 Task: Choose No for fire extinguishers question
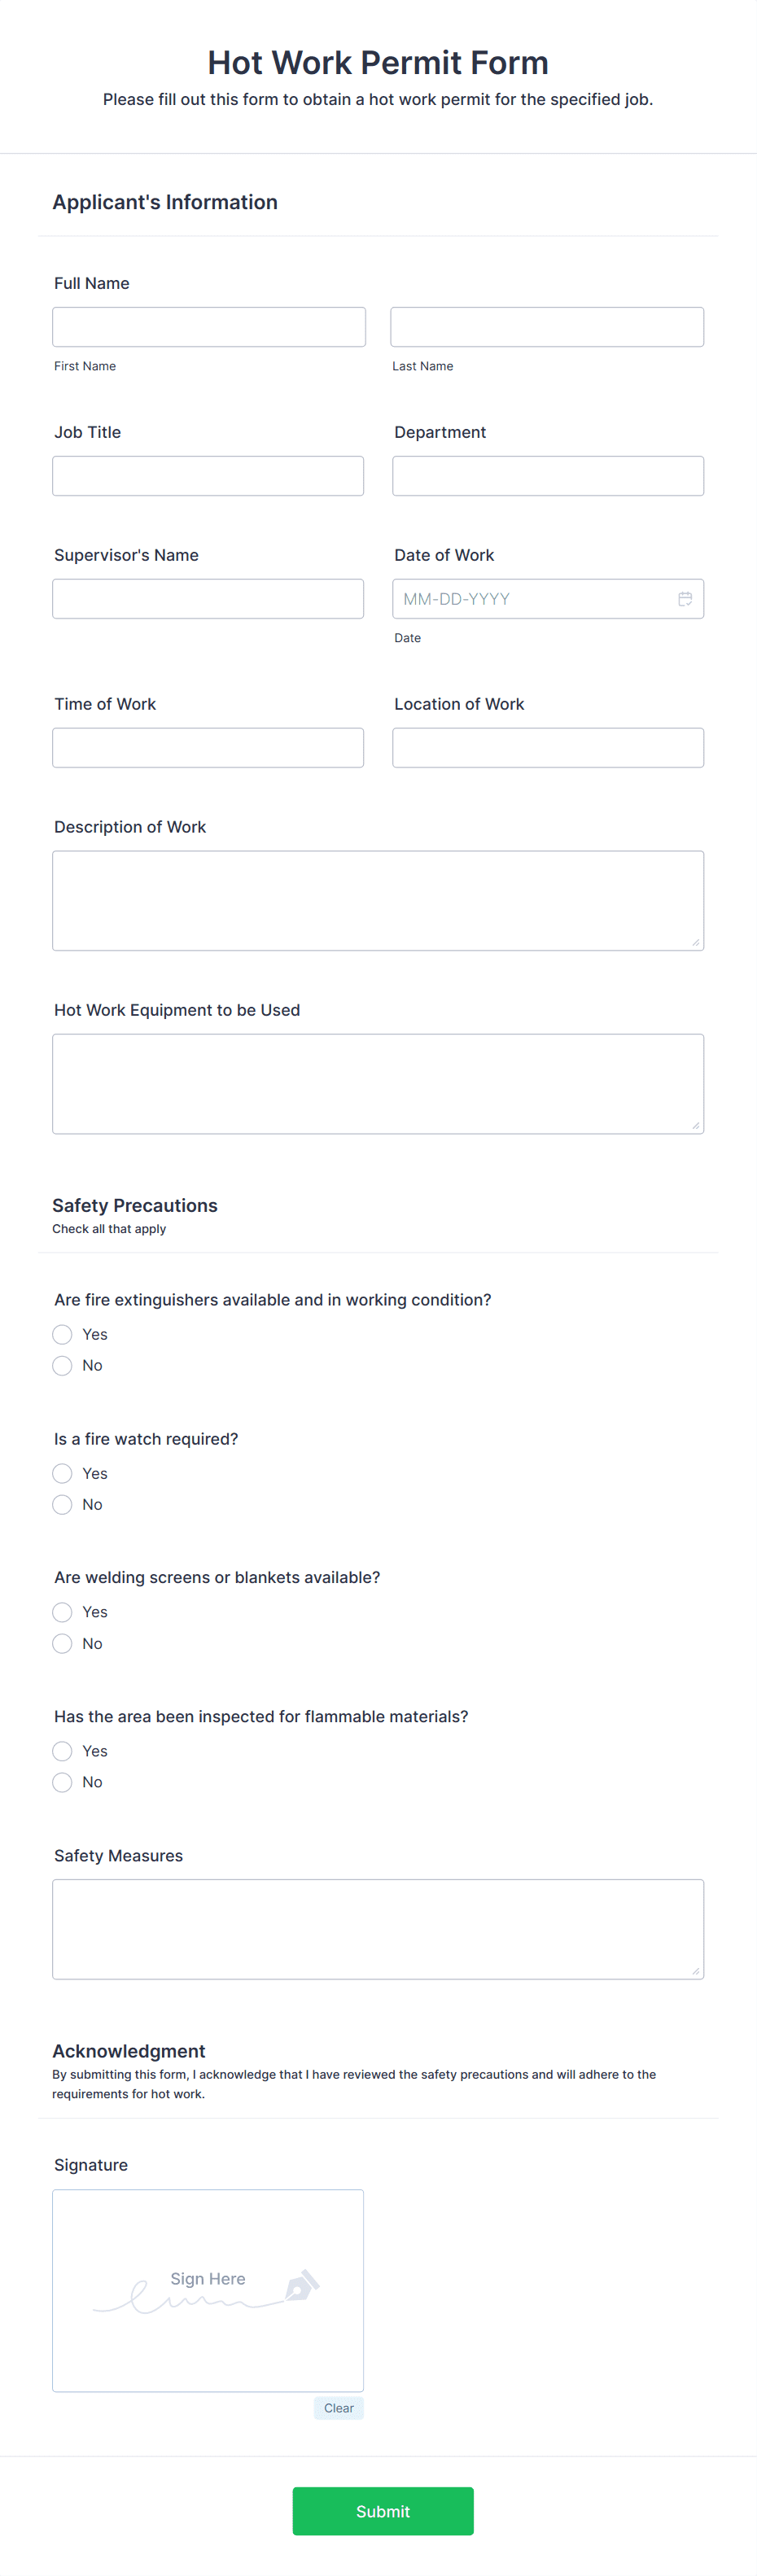[x=62, y=1365]
